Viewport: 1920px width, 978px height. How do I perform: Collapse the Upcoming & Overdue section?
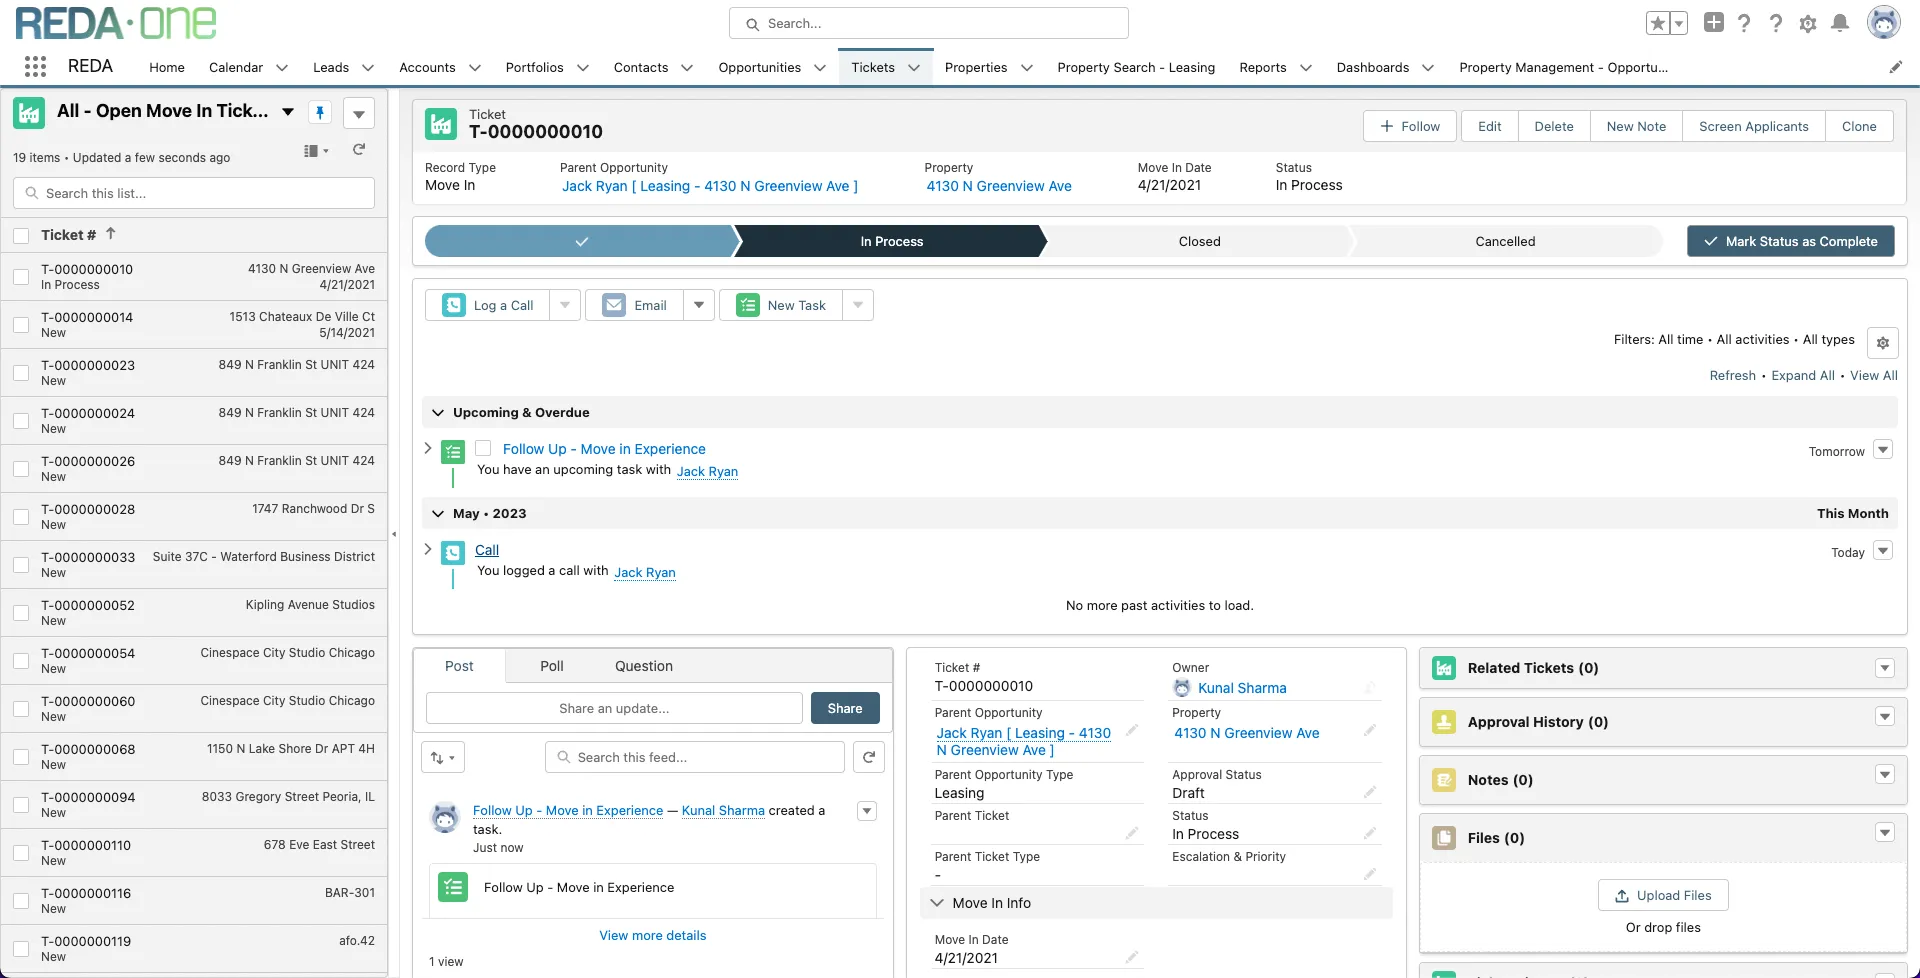click(x=438, y=412)
